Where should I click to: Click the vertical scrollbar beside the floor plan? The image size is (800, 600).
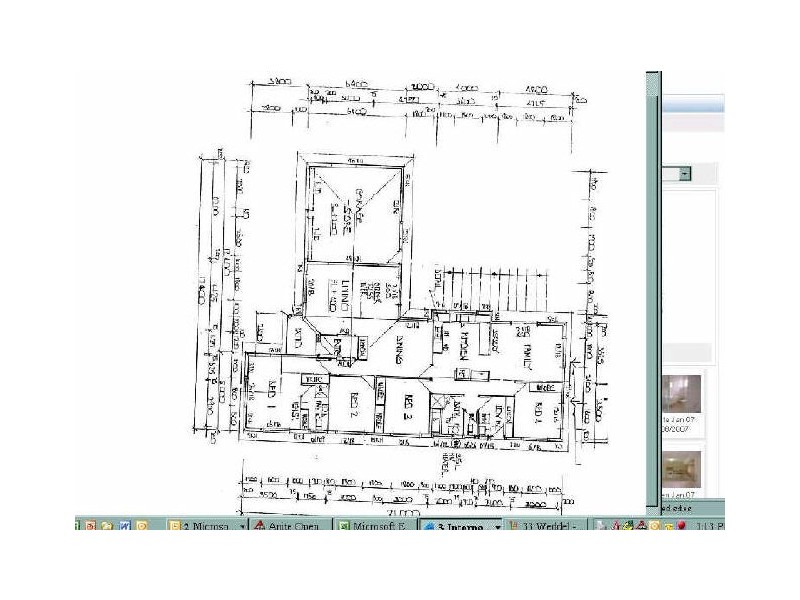652,300
